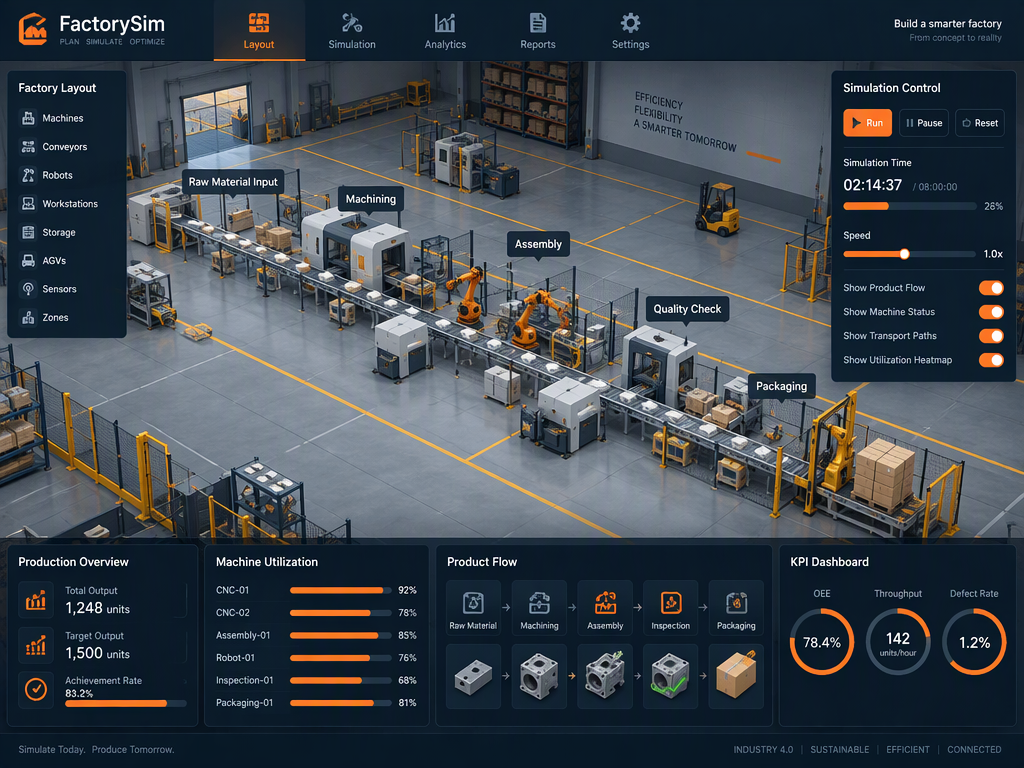Image resolution: width=1024 pixels, height=768 pixels.
Task: Select the Sensors icon
Action: click(x=28, y=289)
